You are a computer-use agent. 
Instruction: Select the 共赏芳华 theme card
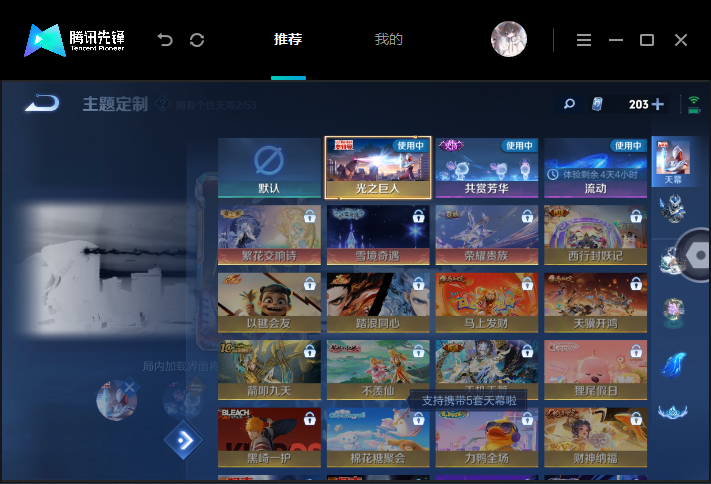(x=487, y=168)
